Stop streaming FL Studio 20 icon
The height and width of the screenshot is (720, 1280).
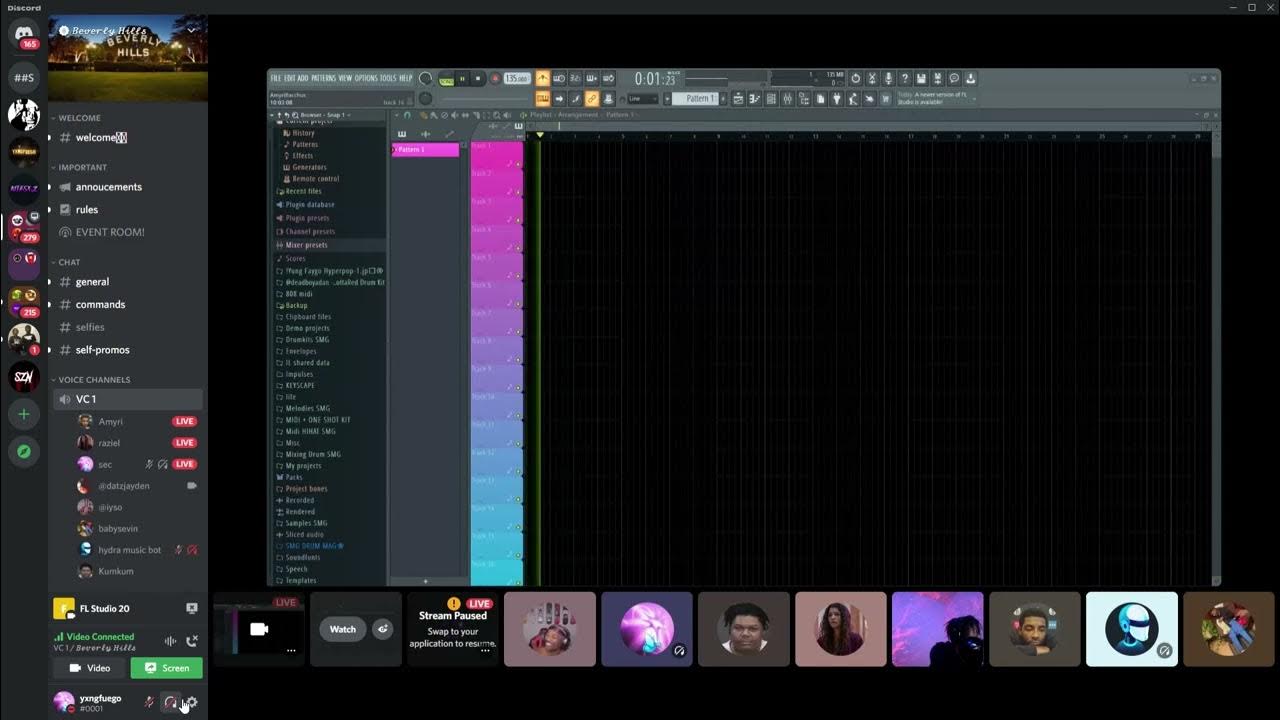191,608
